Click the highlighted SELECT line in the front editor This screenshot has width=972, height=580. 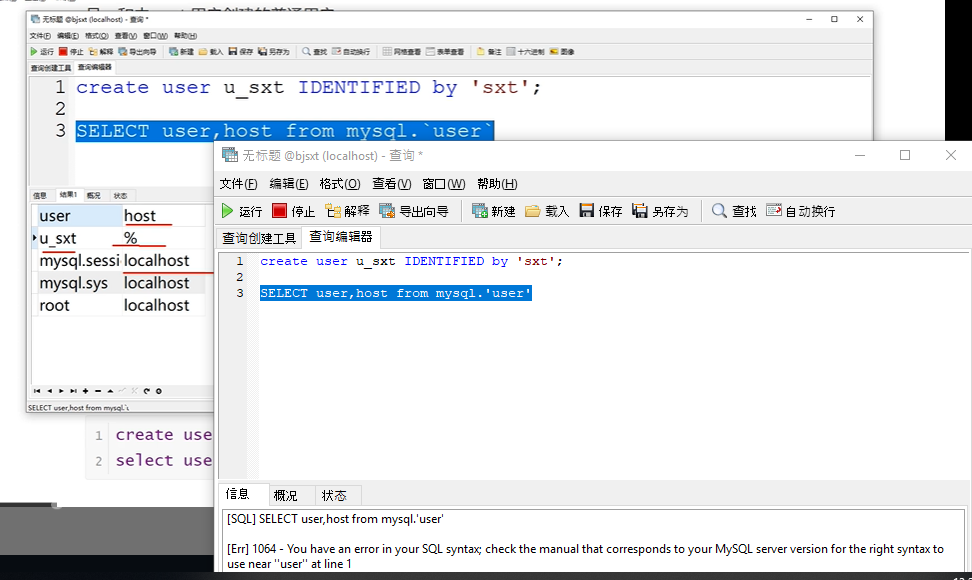click(395, 293)
